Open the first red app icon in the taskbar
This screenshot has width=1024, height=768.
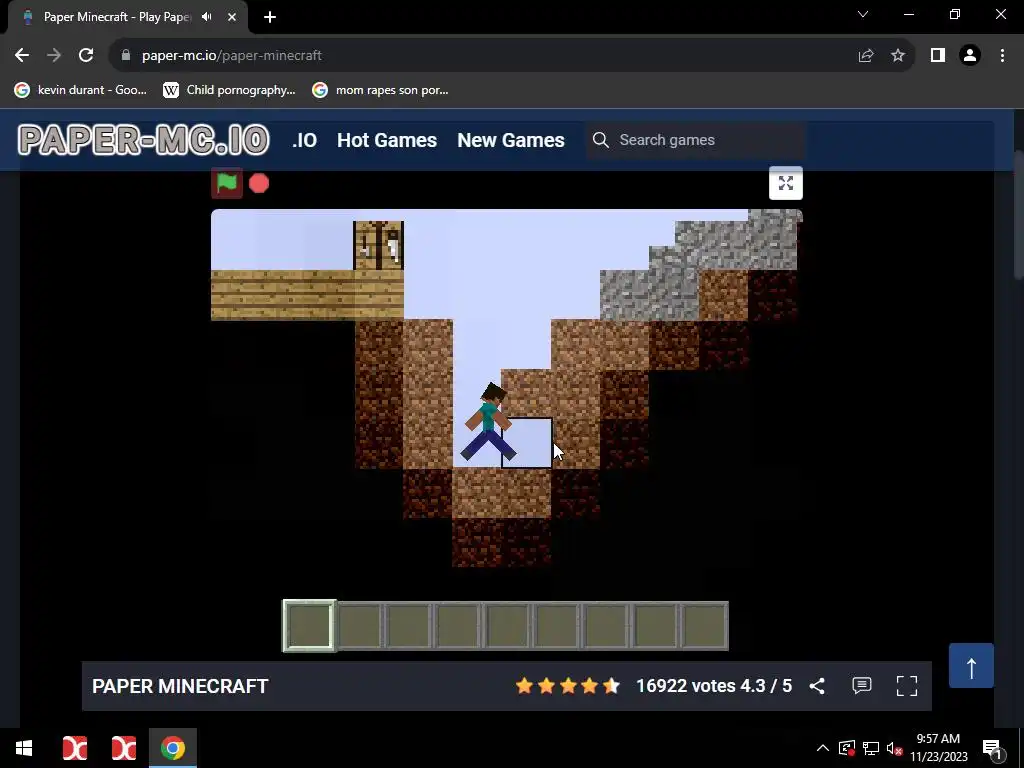(x=74, y=748)
